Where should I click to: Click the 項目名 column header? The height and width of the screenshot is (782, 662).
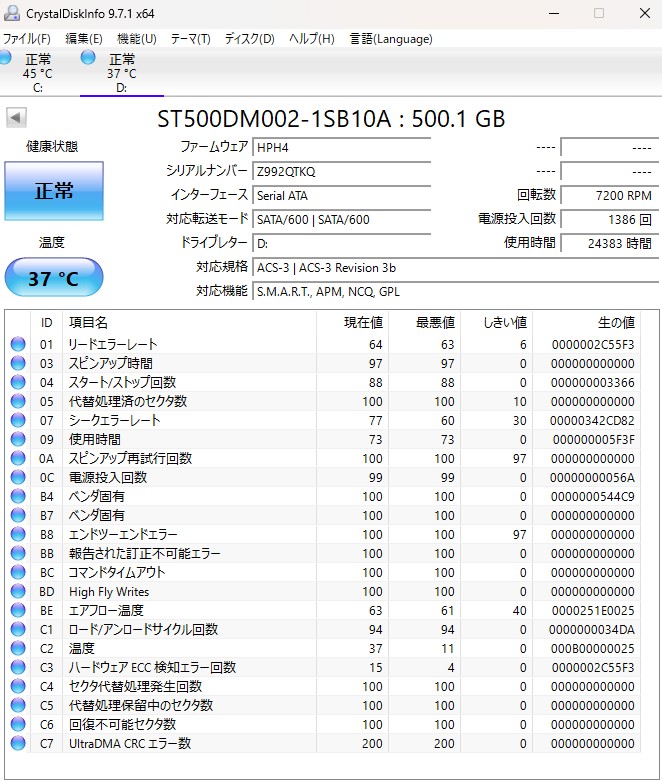click(x=190, y=323)
